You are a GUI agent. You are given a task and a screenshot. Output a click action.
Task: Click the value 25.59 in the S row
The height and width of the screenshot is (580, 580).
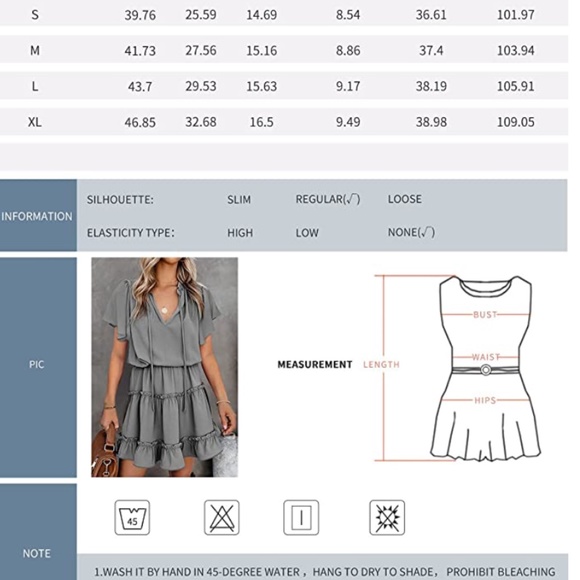pyautogui.click(x=201, y=15)
